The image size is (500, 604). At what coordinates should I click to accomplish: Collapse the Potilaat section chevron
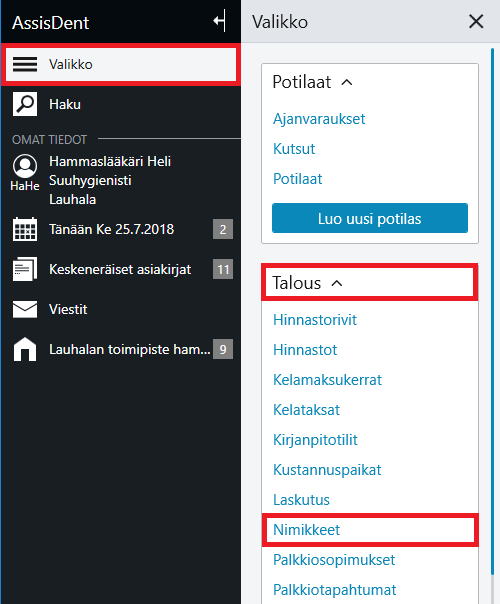tap(347, 82)
